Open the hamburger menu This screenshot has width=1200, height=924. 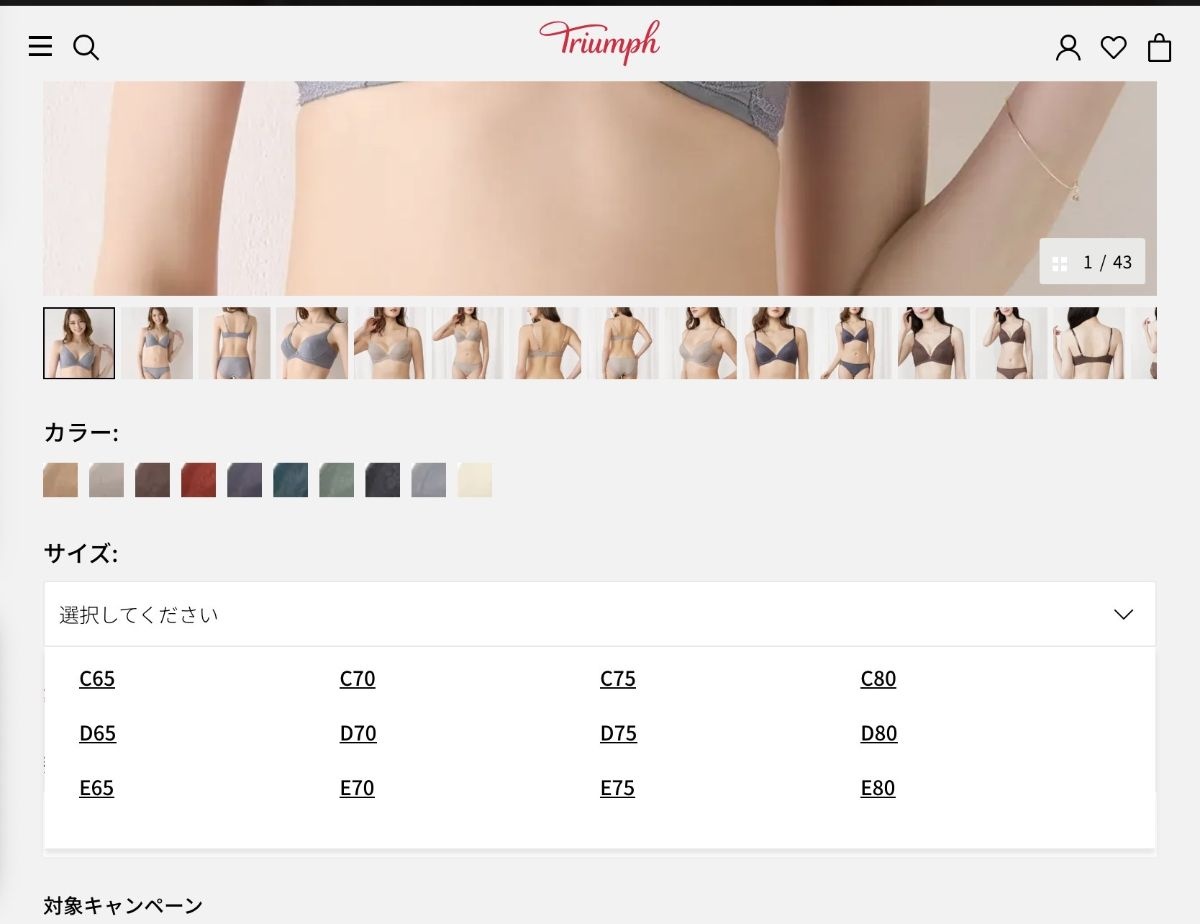pyautogui.click(x=40, y=47)
